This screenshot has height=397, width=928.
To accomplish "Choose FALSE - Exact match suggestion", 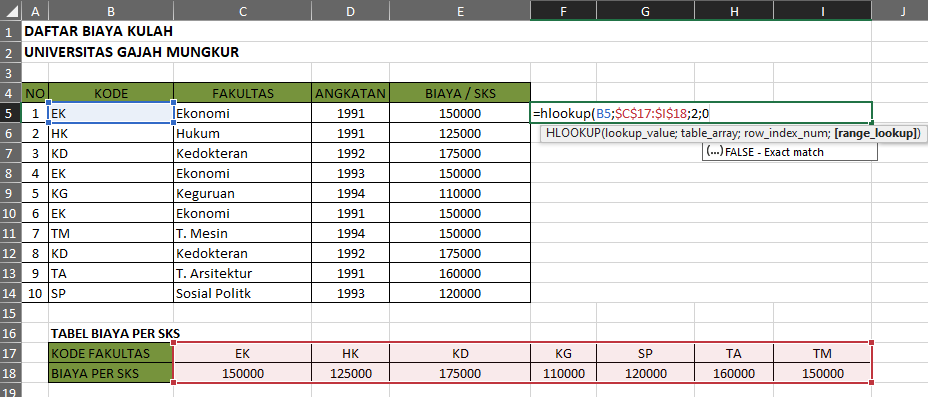I will coord(774,152).
